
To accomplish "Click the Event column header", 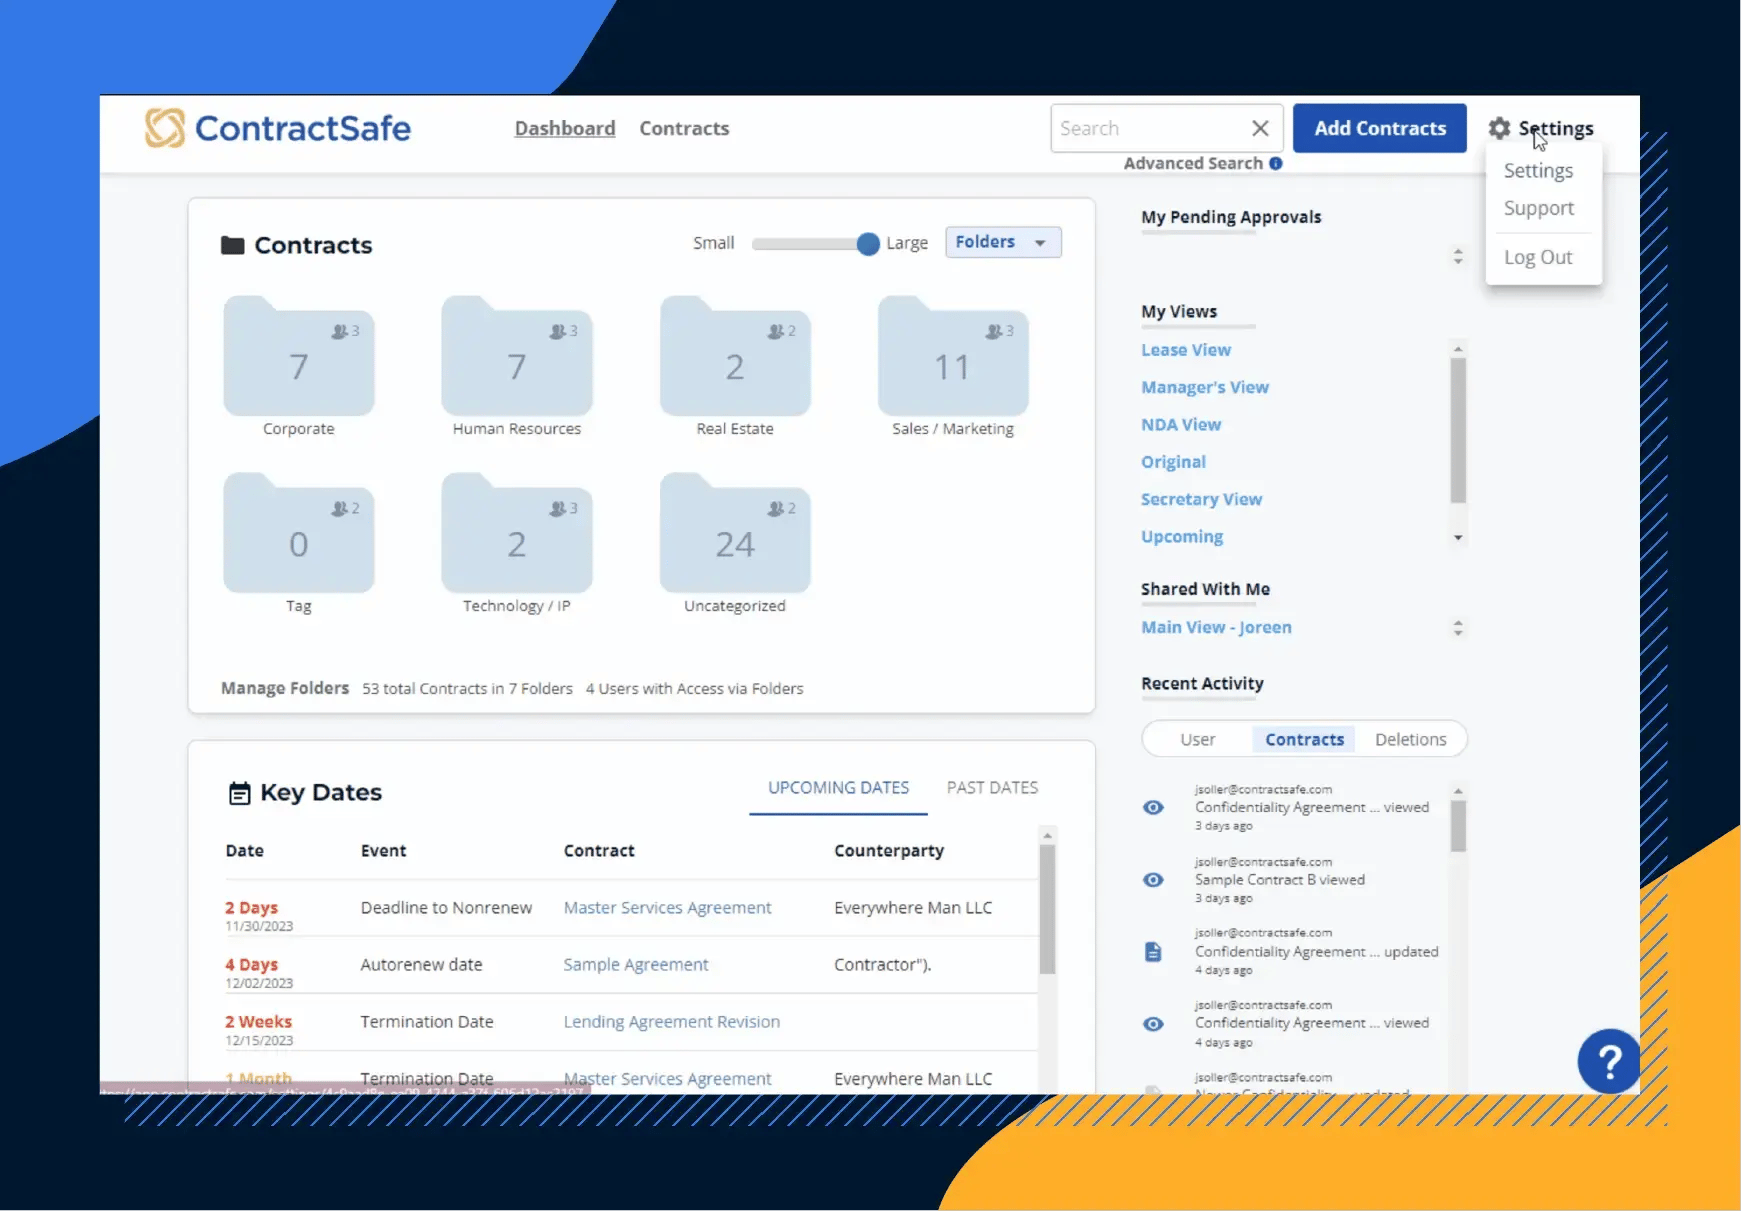I will point(383,851).
